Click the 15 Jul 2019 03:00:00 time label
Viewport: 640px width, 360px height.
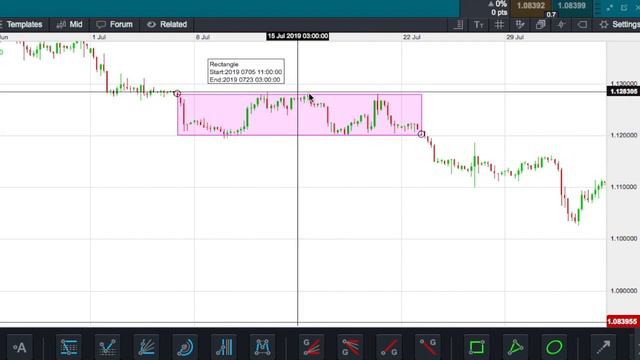tap(298, 36)
